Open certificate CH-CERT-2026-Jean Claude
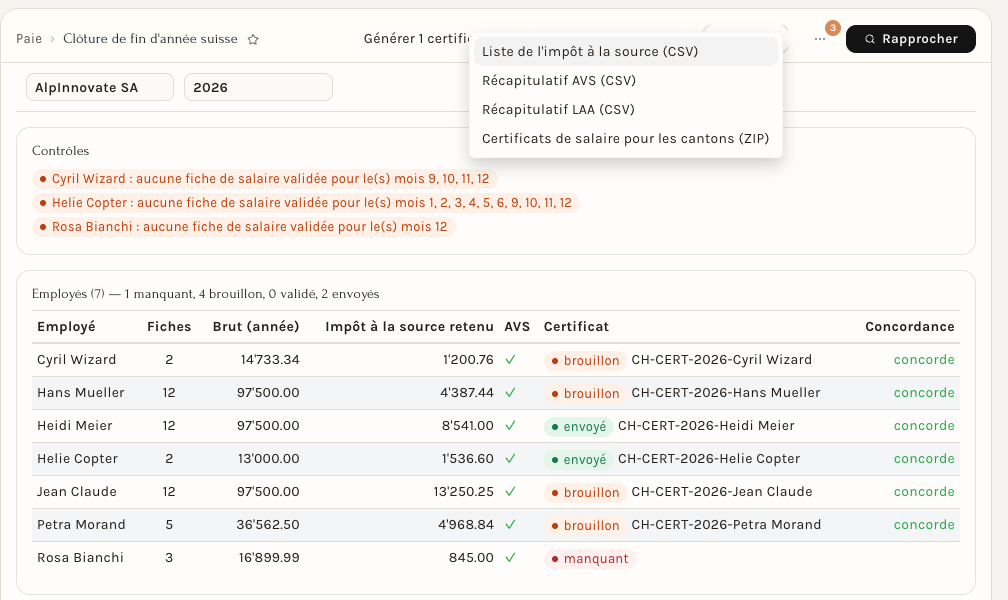Screen dimensions: 1008x600 point(722,491)
